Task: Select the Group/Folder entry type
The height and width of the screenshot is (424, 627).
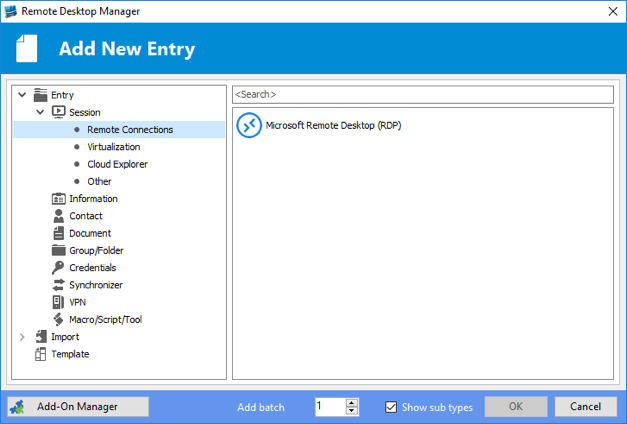Action: pyautogui.click(x=96, y=250)
